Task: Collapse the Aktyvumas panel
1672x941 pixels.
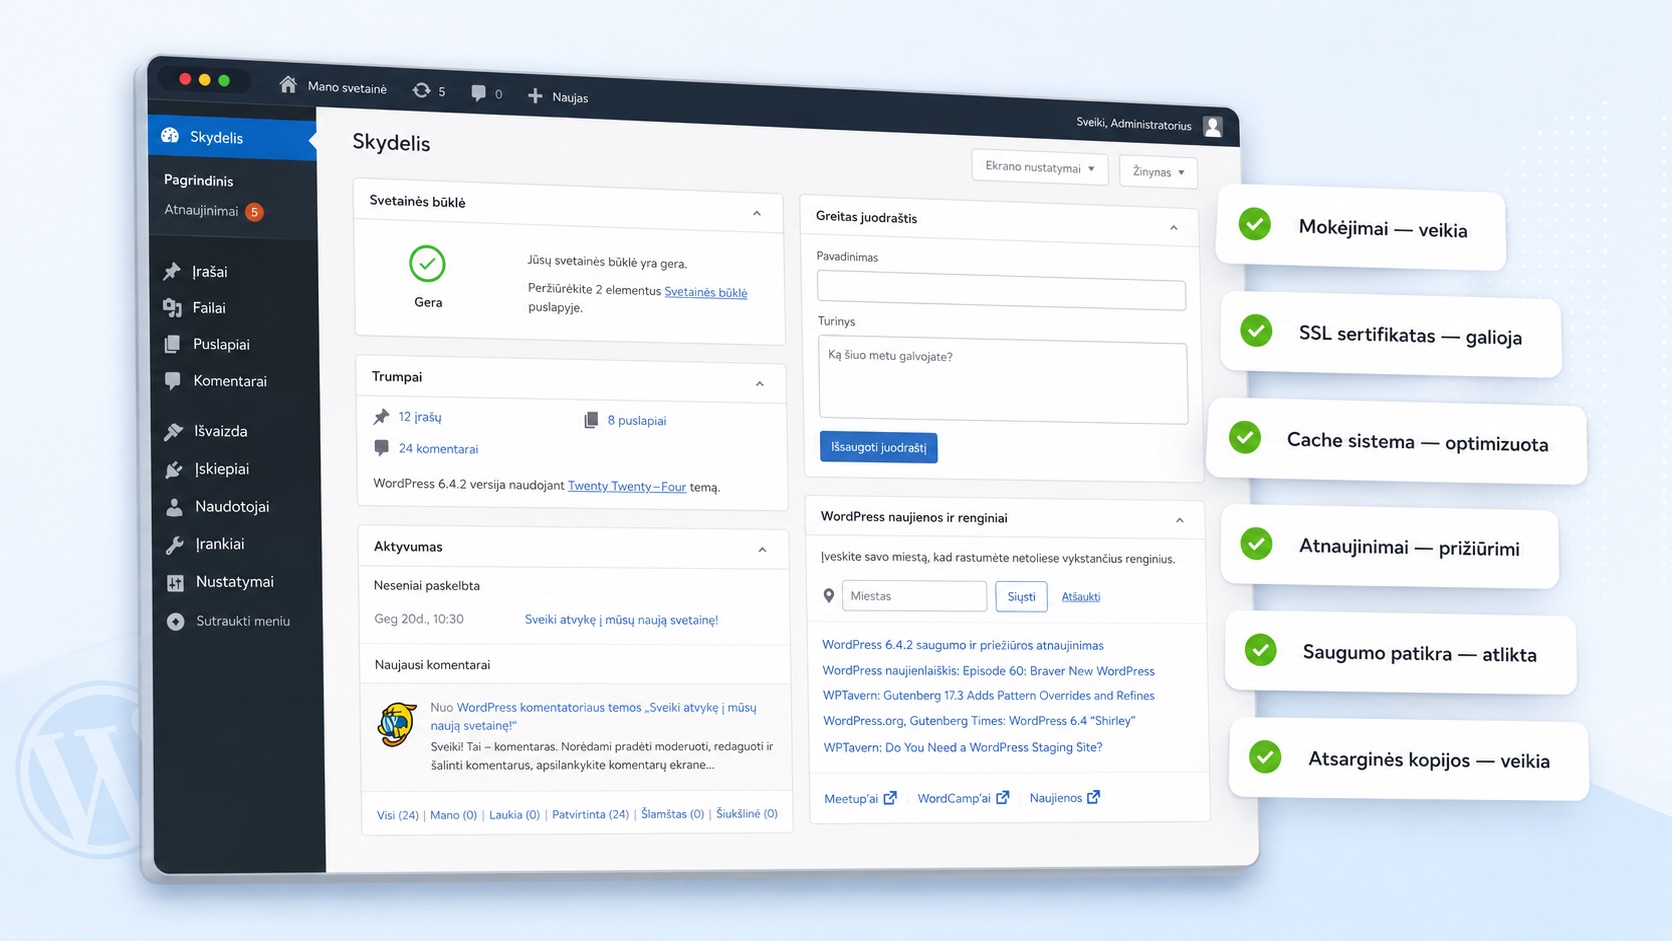Action: [762, 550]
